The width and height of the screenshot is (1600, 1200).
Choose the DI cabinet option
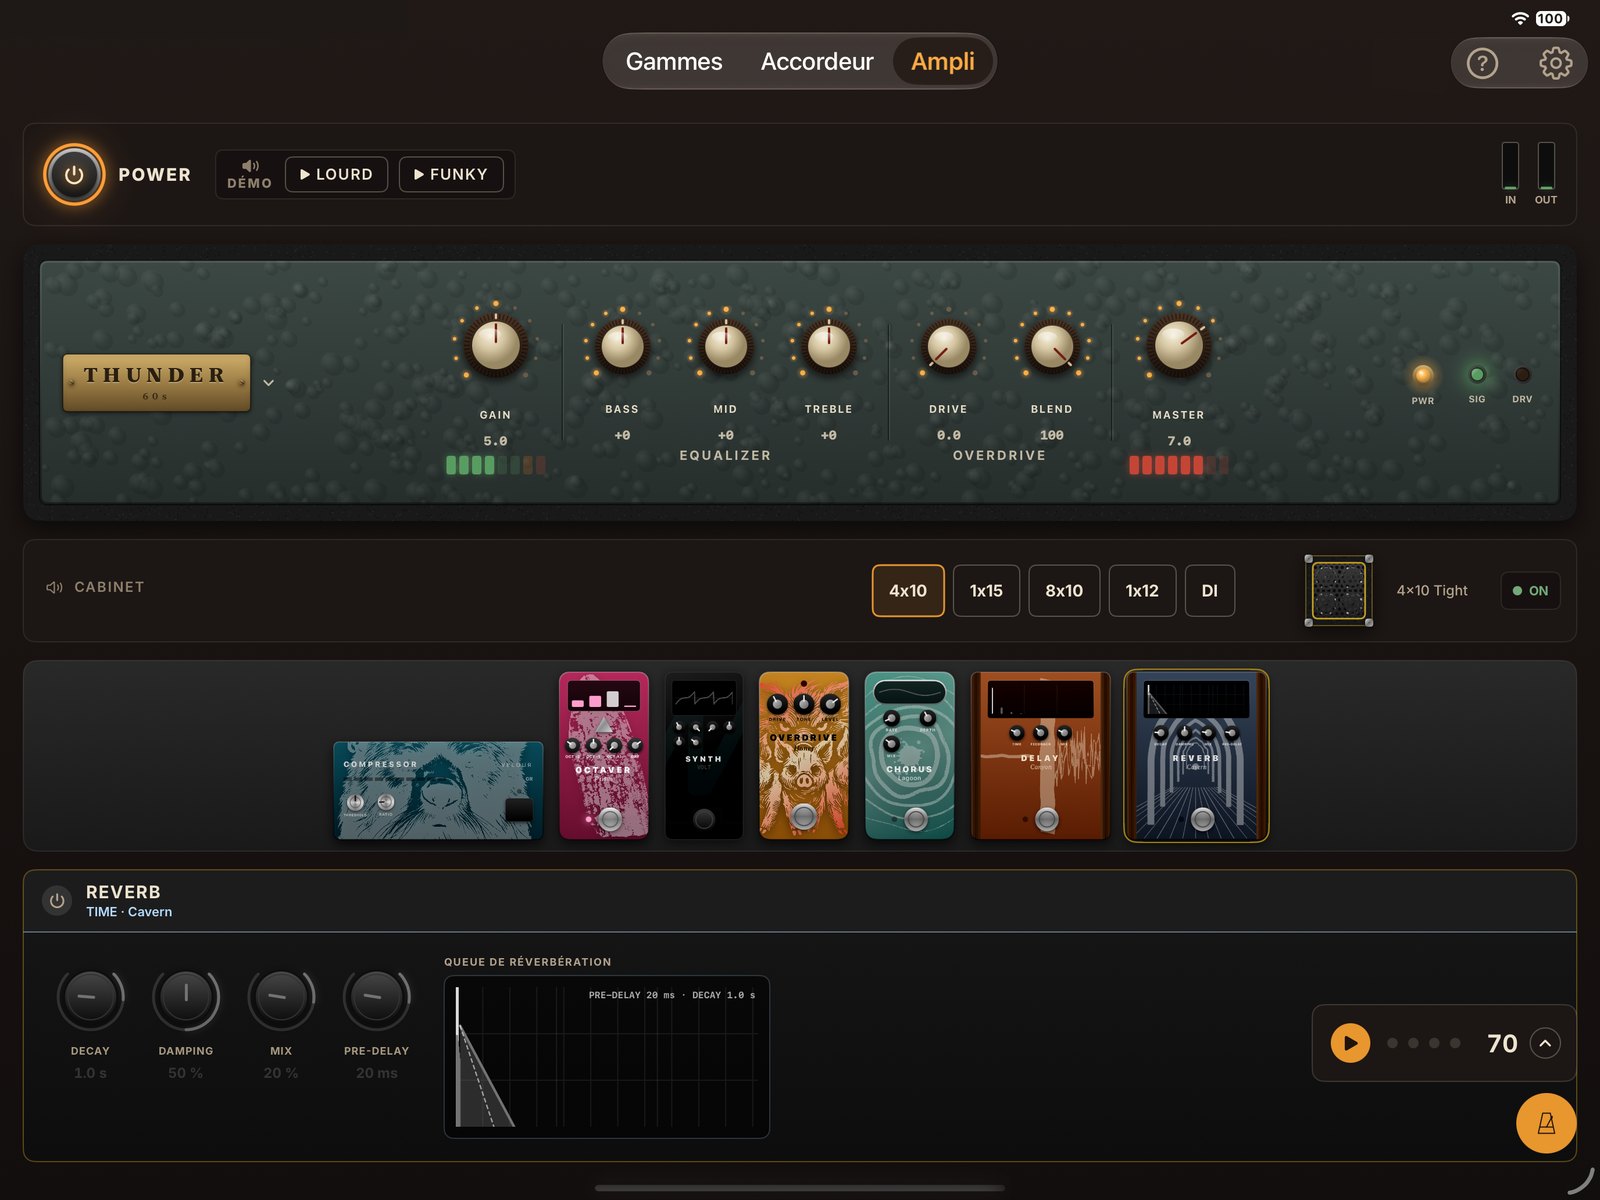pyautogui.click(x=1210, y=591)
